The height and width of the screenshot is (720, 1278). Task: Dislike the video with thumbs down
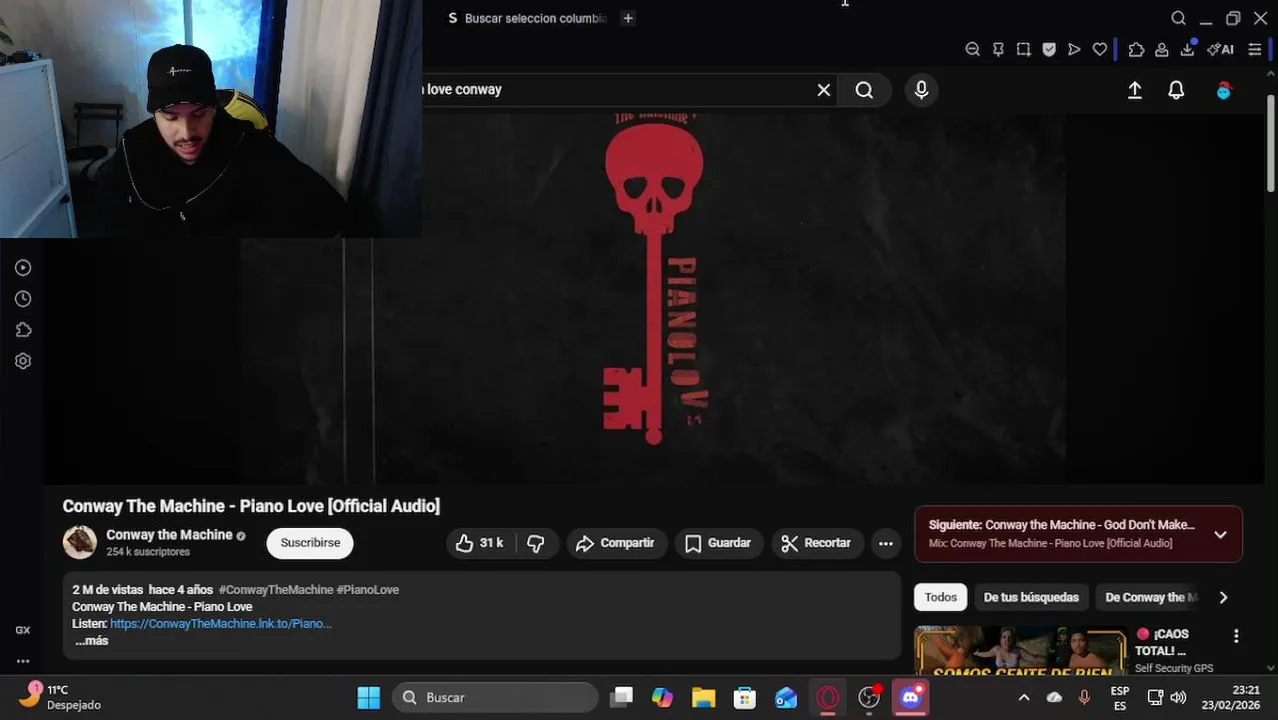536,543
